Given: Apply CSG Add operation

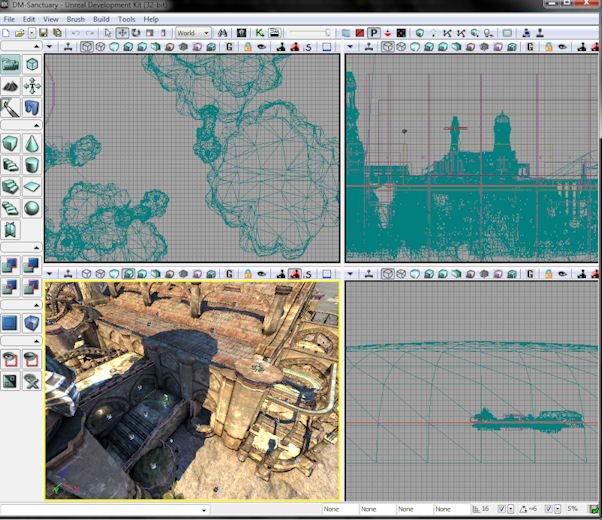Looking at the screenshot, I should pos(10,265).
